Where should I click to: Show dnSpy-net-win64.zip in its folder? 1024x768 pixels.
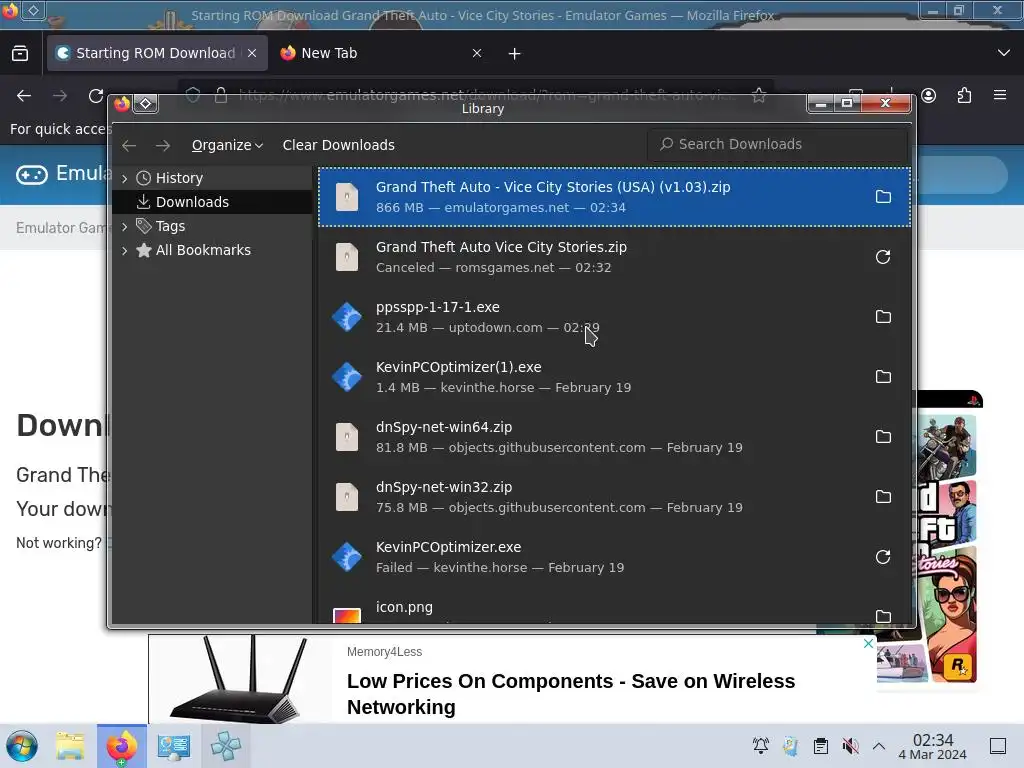click(883, 437)
